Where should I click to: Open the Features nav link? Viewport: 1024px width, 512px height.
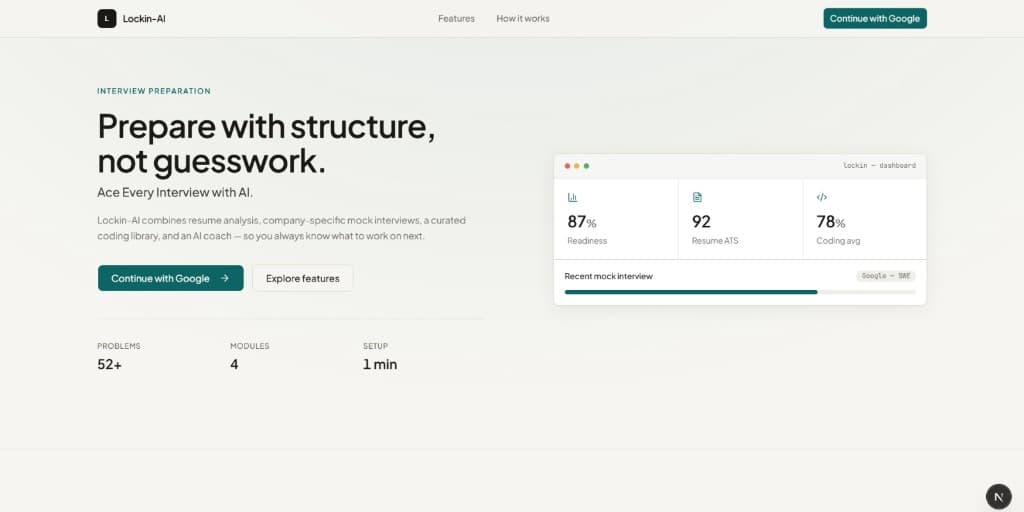click(456, 18)
